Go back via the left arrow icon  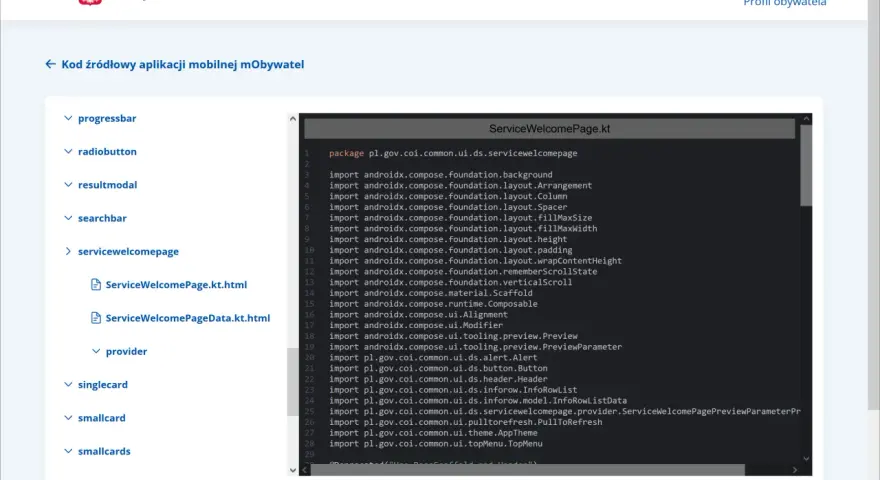click(x=50, y=64)
